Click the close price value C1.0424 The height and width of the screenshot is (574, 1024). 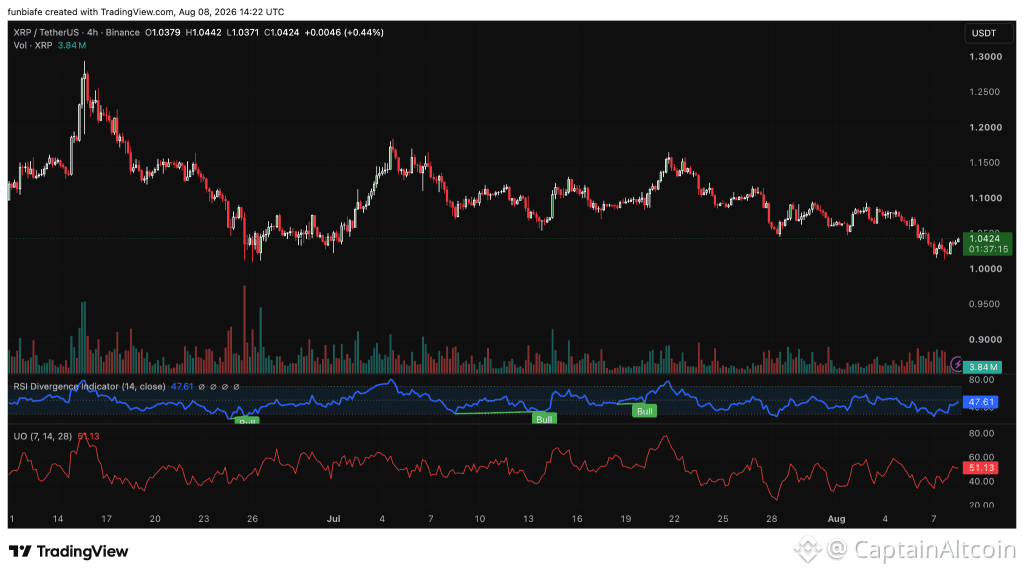(x=281, y=32)
